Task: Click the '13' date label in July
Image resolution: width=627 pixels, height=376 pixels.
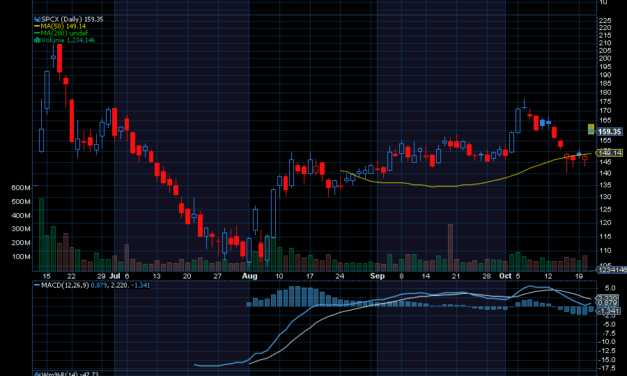Action: pyautogui.click(x=156, y=276)
